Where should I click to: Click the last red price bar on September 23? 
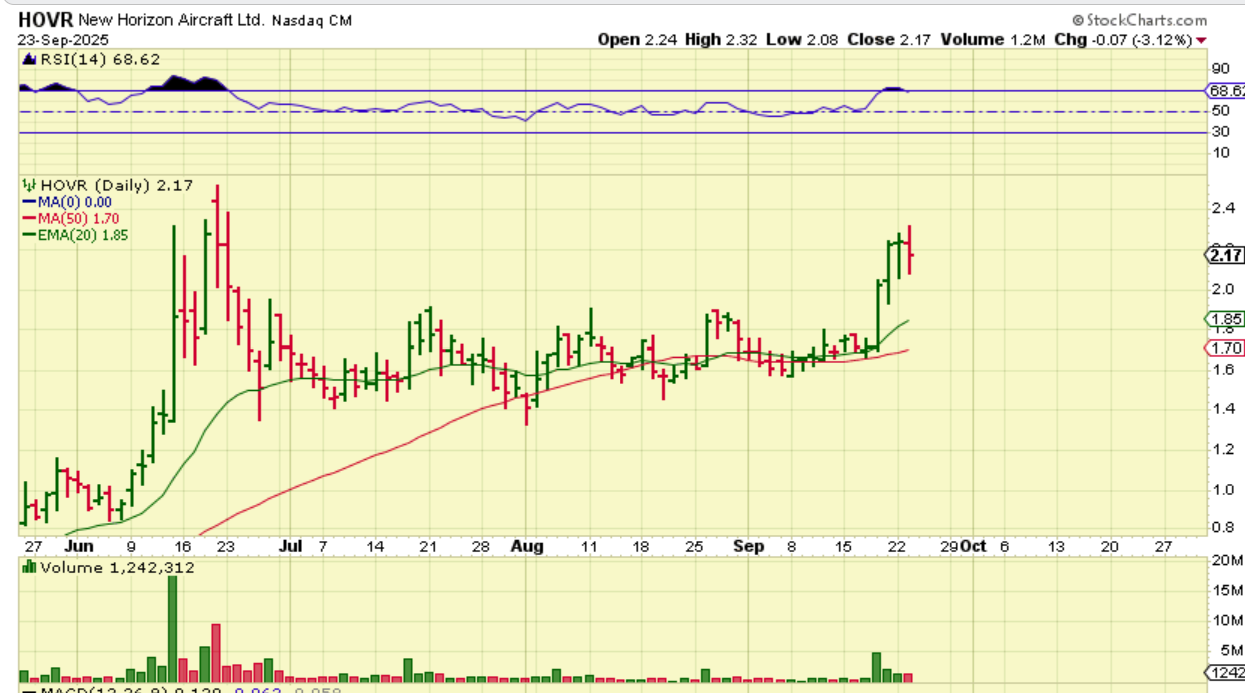(909, 249)
